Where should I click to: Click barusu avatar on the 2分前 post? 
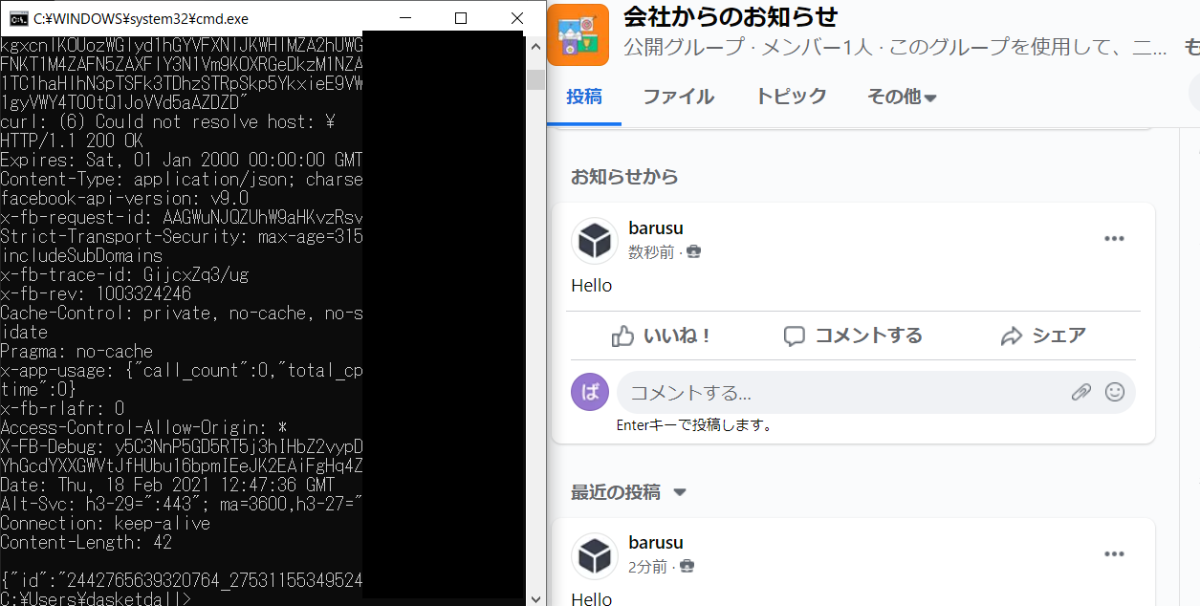coord(594,556)
